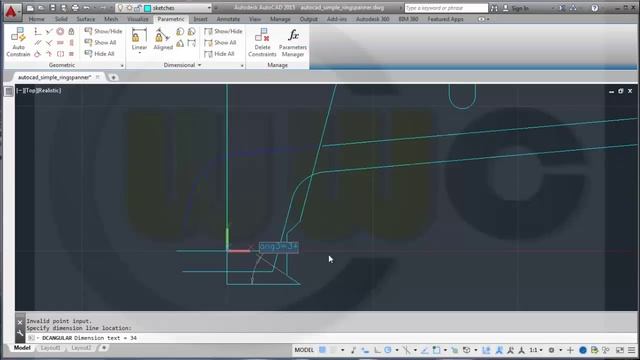Switch to the Home ribbon tab
Viewport: 640px width, 360px height.
tap(36, 19)
